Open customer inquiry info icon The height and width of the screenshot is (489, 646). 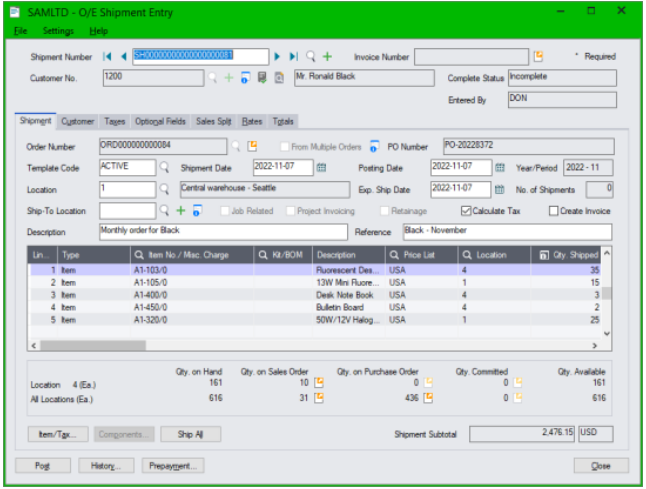pos(245,77)
